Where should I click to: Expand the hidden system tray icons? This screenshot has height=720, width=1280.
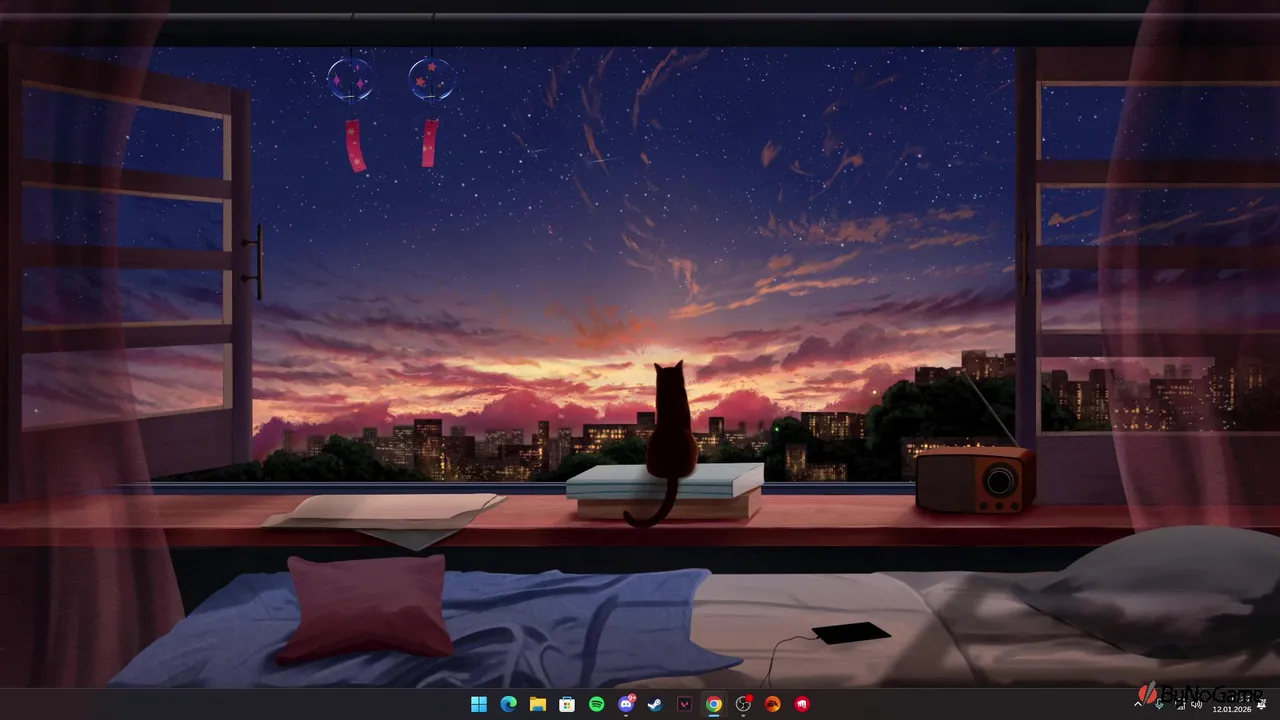[x=1138, y=704]
